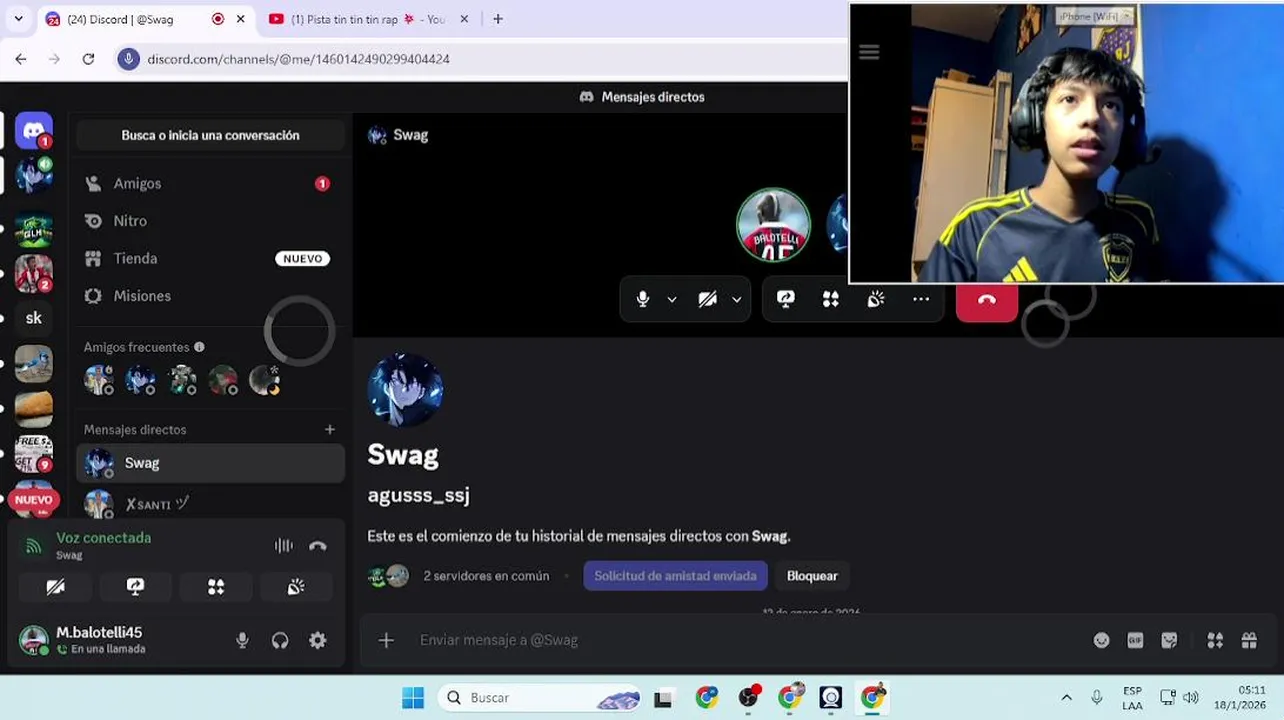The height and width of the screenshot is (720, 1284).
Task: Open emoji picker in message bar
Action: coord(1101,640)
